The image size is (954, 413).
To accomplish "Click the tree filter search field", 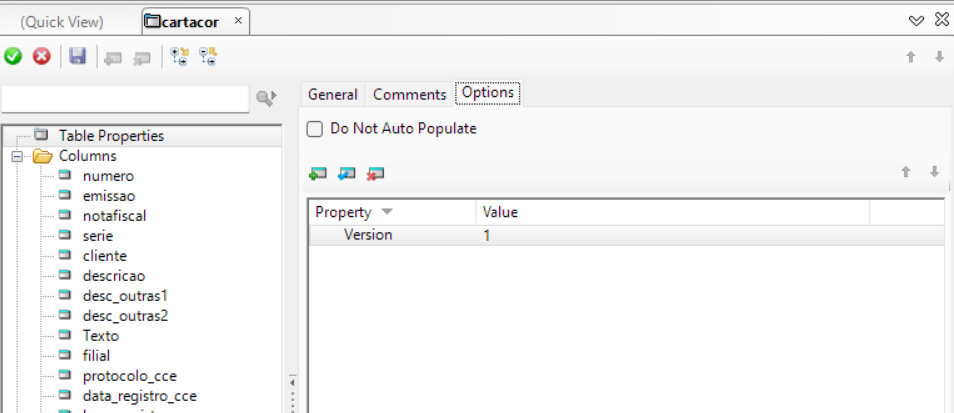I will pos(125,98).
